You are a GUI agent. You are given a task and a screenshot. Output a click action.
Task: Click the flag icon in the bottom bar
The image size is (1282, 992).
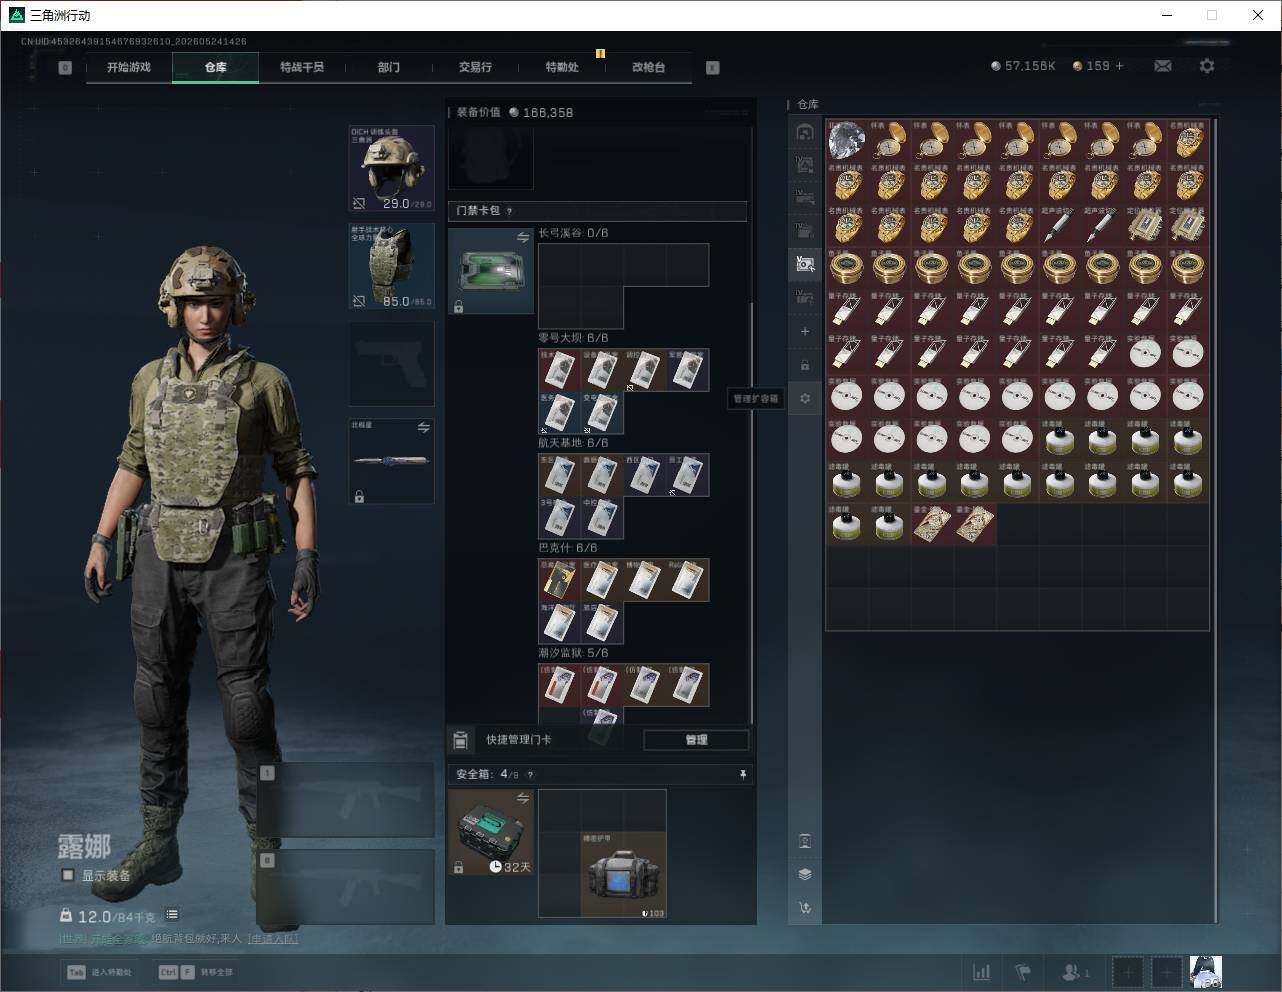click(1022, 971)
